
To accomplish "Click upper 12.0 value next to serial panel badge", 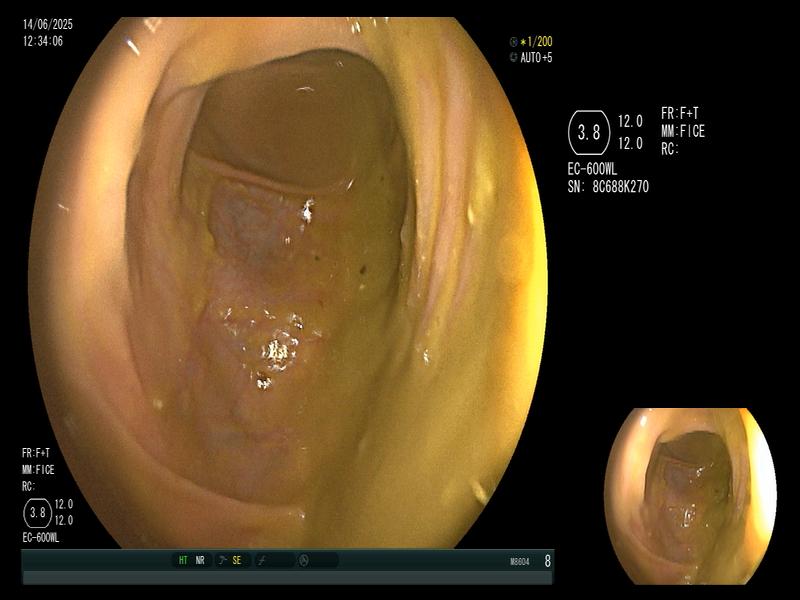I will pyautogui.click(x=631, y=121).
